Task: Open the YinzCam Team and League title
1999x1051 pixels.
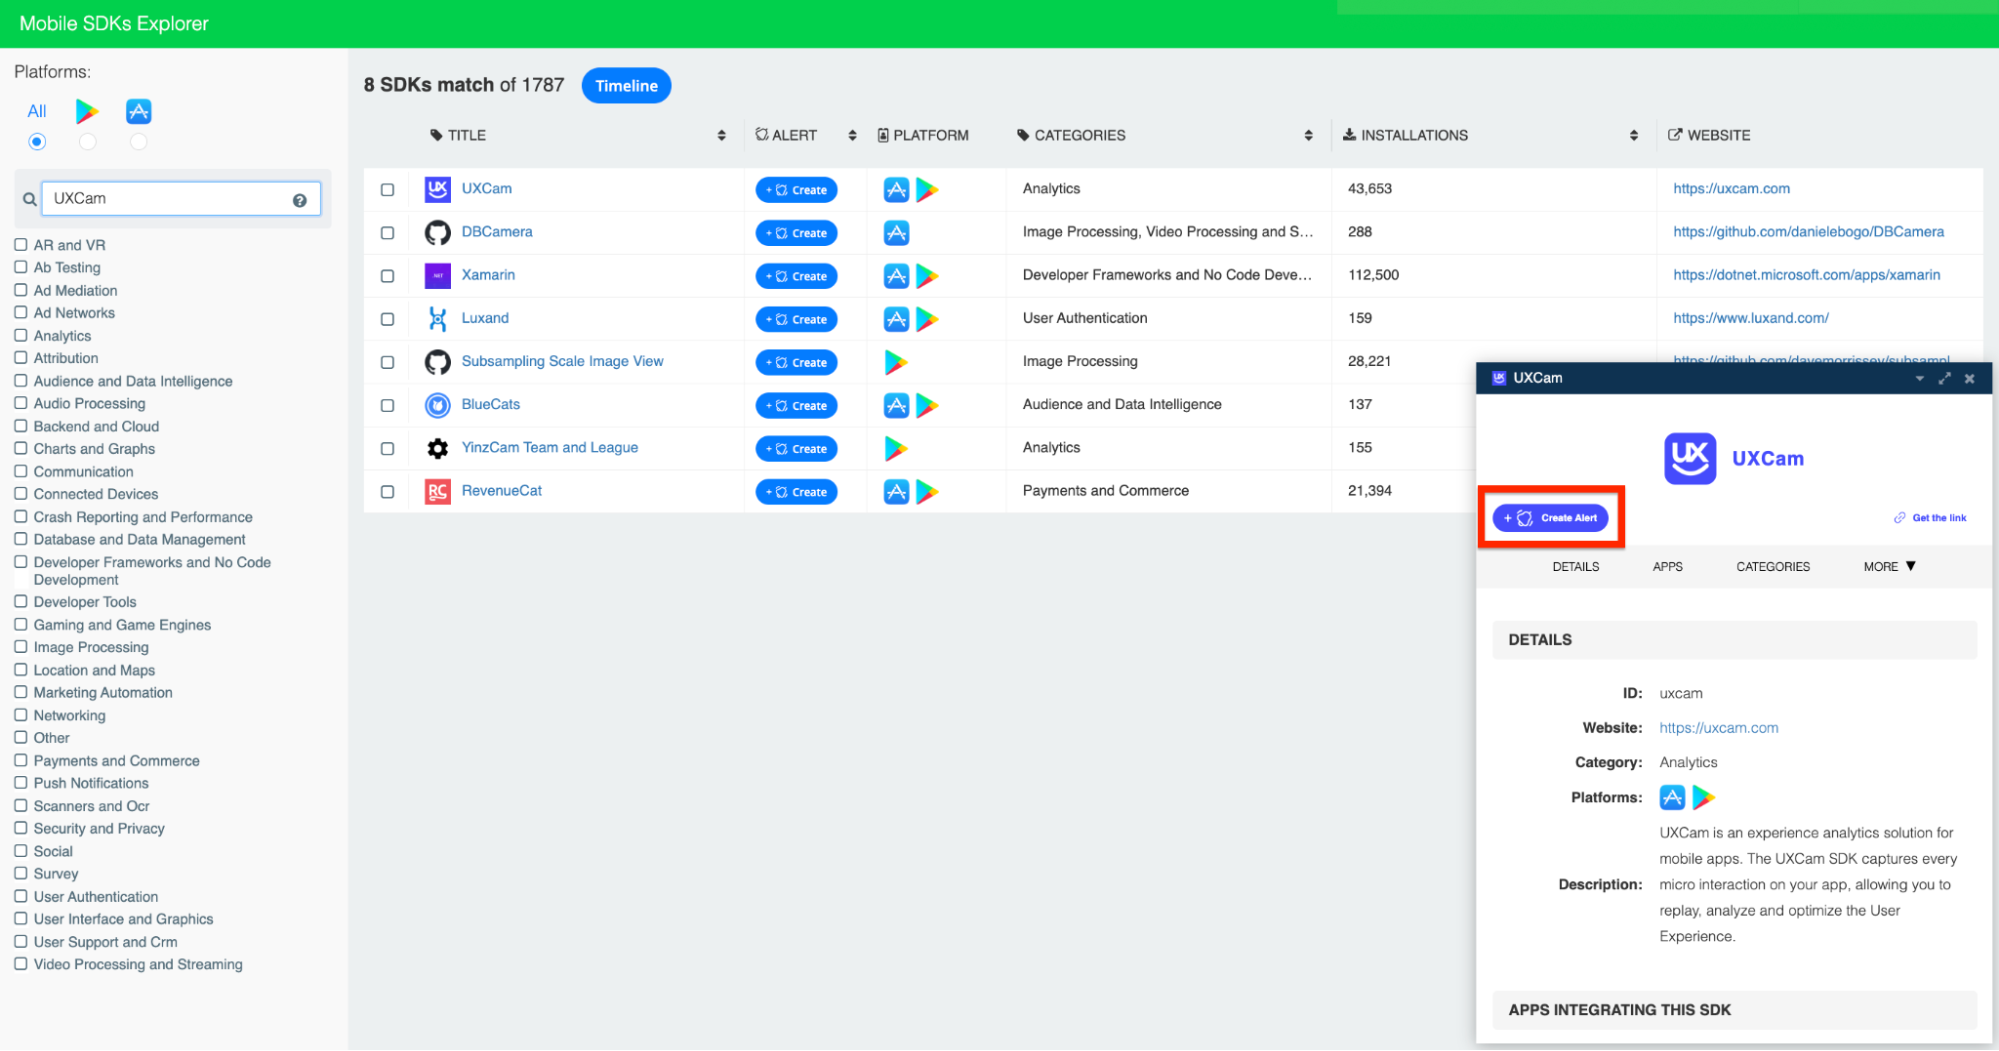Action: [x=549, y=447]
